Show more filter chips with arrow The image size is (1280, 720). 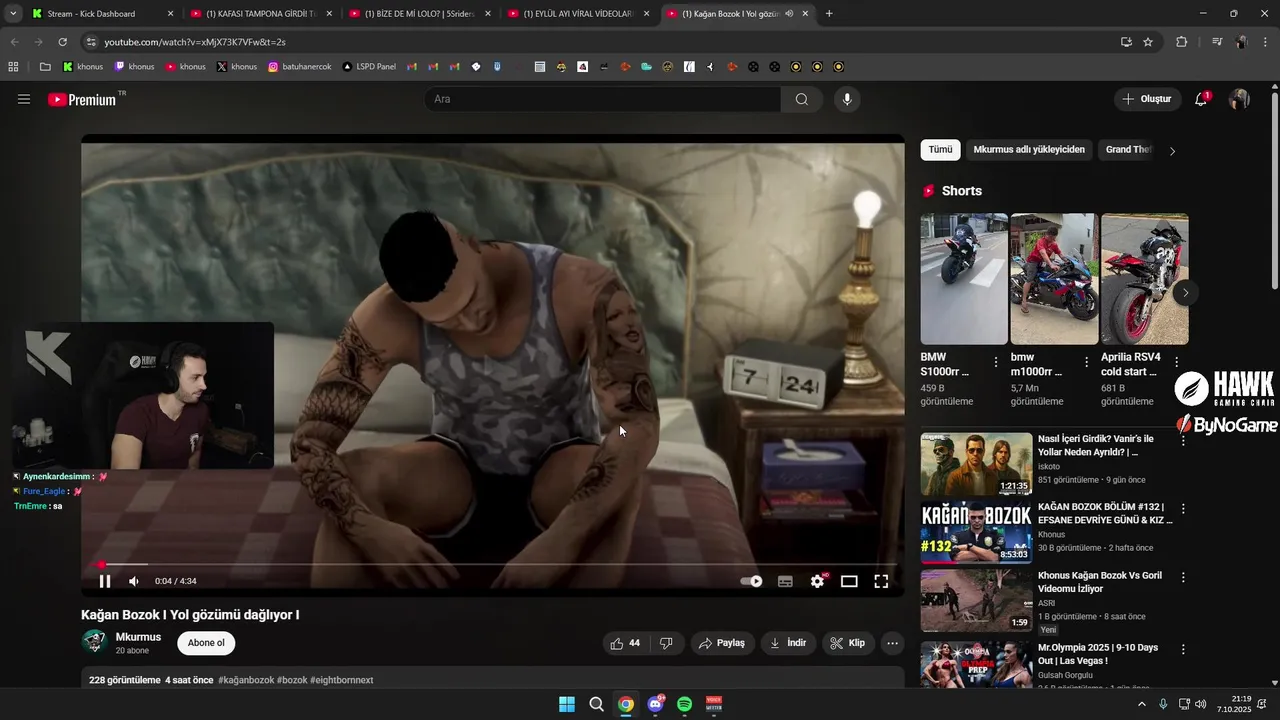[x=1172, y=151]
